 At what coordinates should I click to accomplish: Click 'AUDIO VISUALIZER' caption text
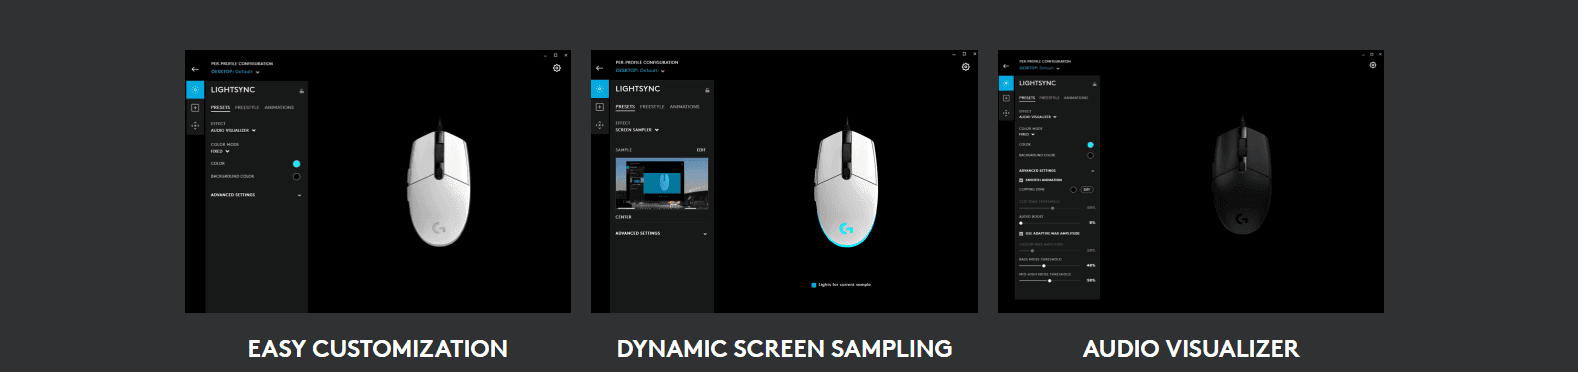(x=1191, y=349)
